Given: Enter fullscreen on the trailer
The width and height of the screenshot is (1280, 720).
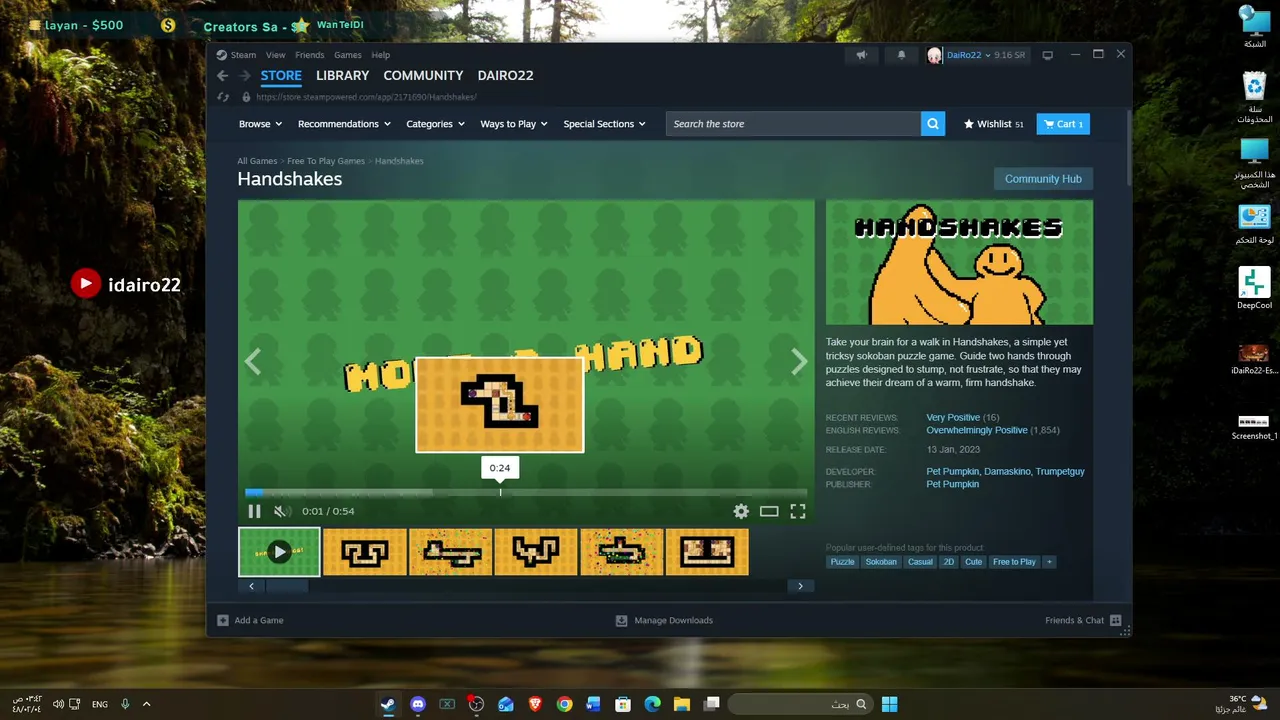Looking at the screenshot, I should [798, 511].
